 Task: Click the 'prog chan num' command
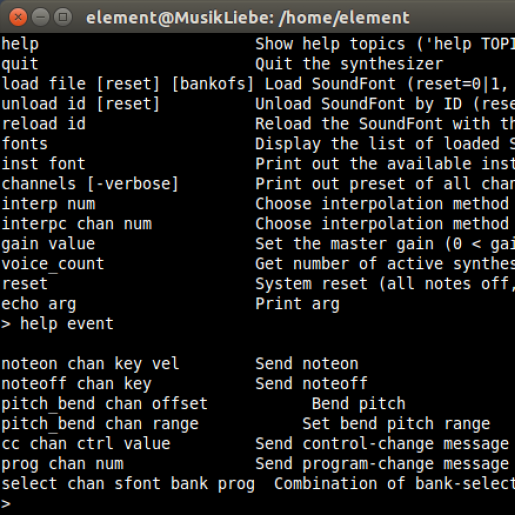coord(62,464)
